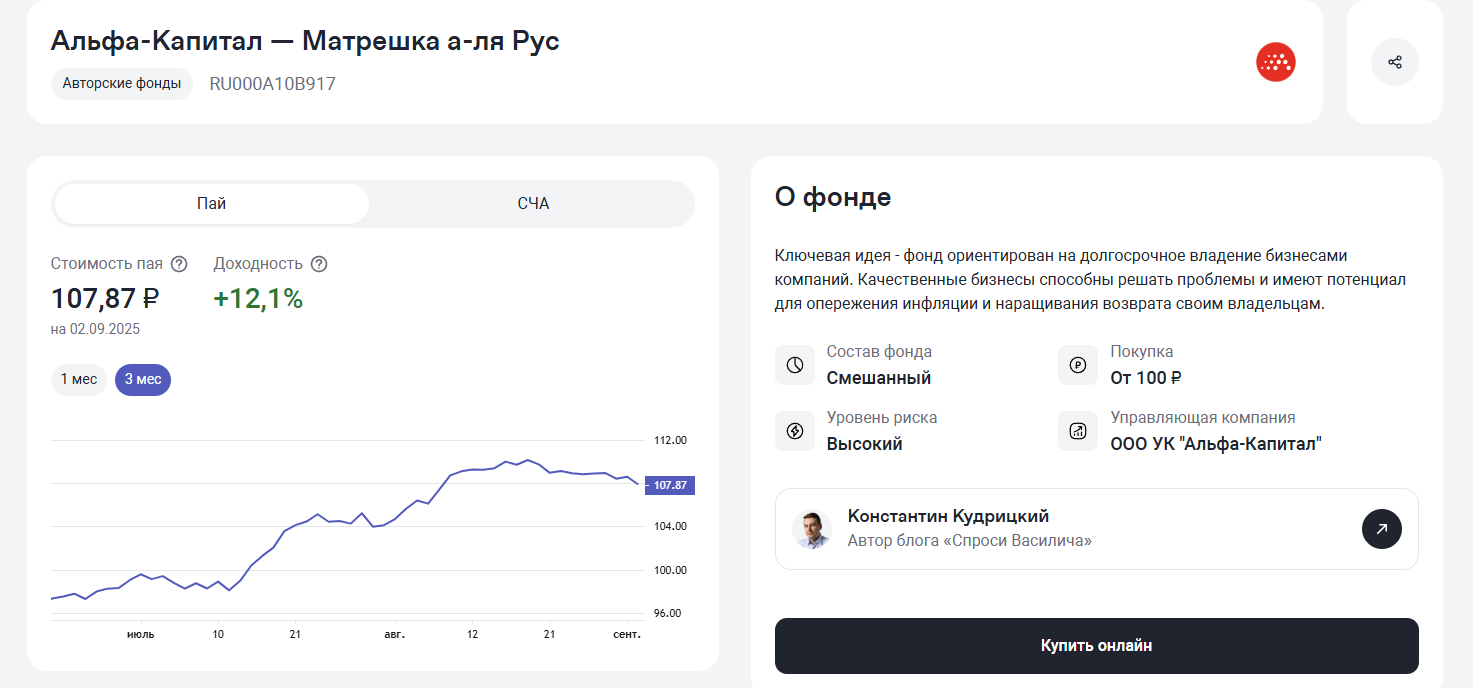Click the Состав фонда pie icon
Viewport: 1473px width, 688px height.
coord(795,365)
